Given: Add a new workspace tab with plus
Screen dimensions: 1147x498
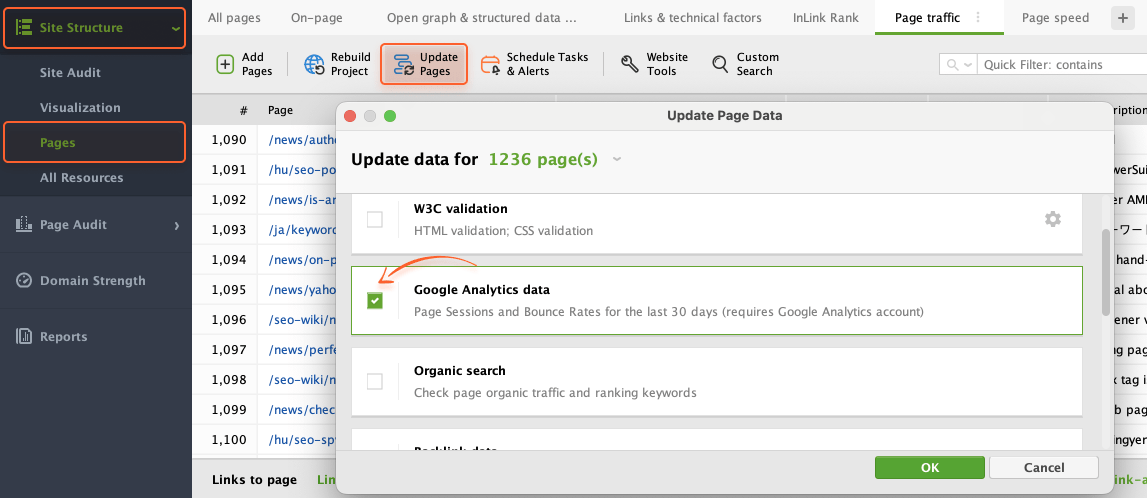Looking at the screenshot, I should (x=1122, y=18).
